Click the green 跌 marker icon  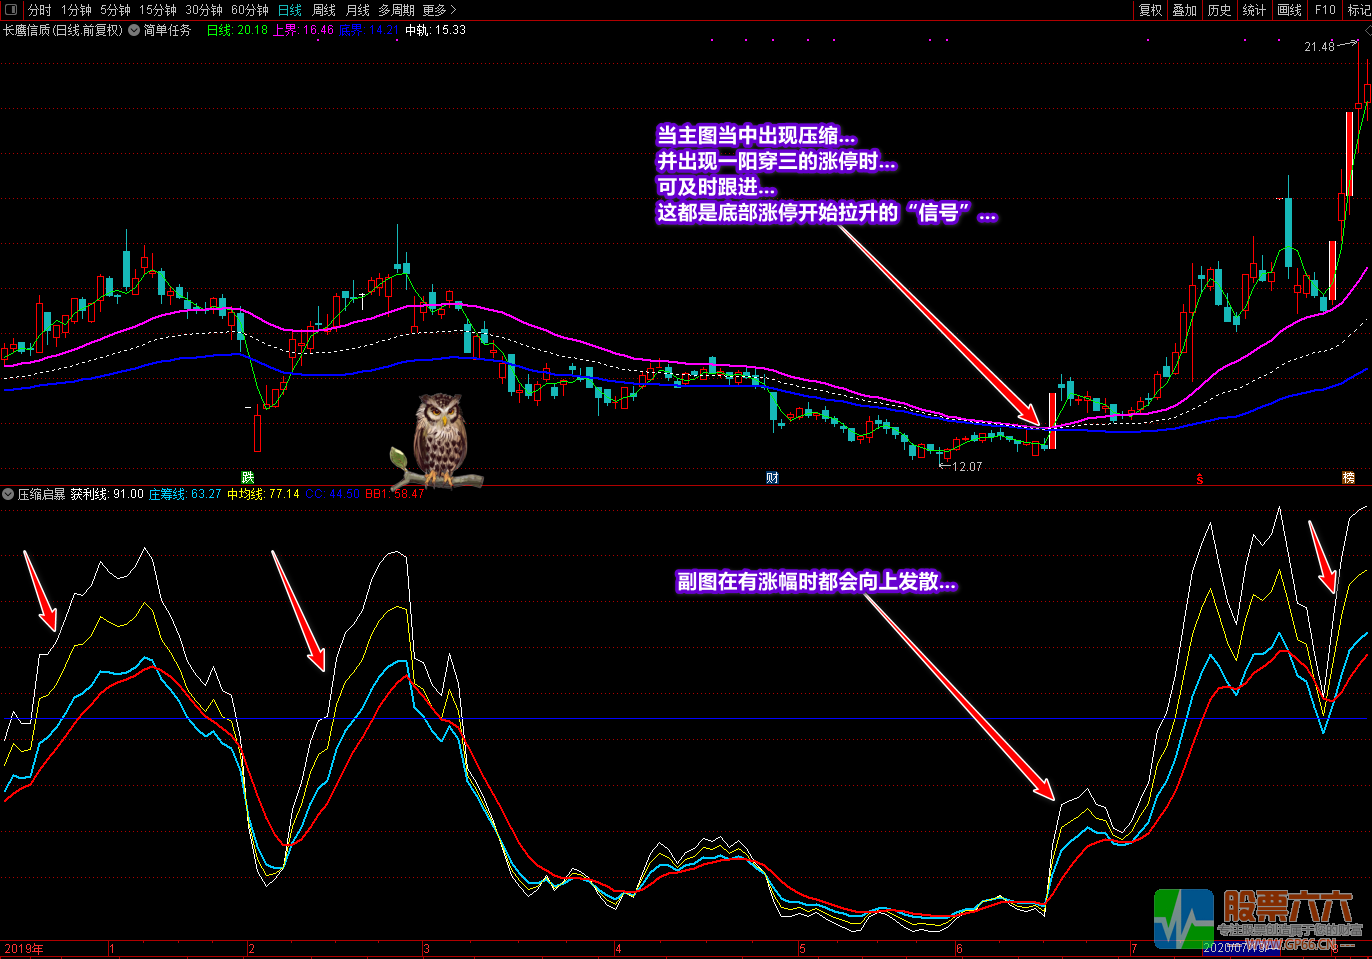(x=248, y=478)
